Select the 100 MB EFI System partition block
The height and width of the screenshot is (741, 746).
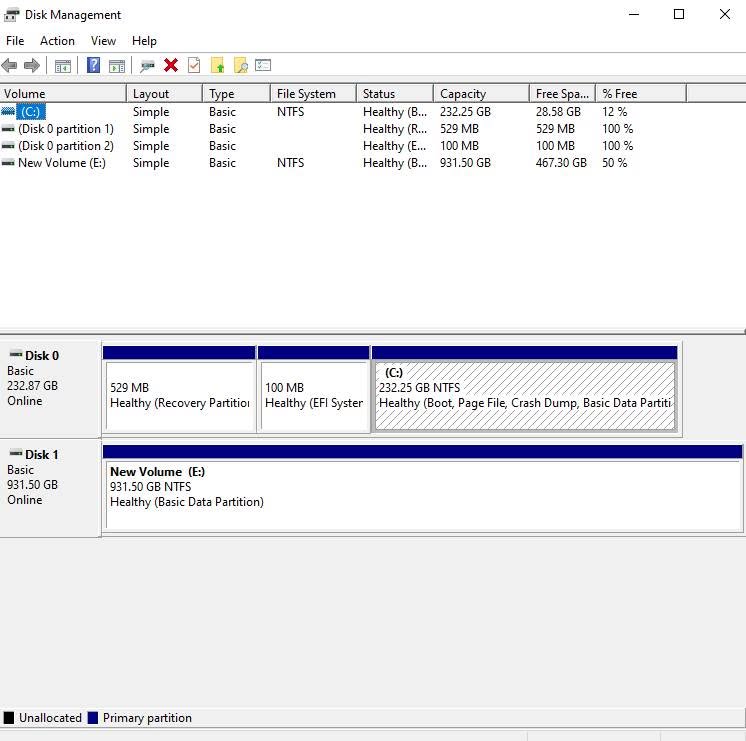[x=314, y=390]
